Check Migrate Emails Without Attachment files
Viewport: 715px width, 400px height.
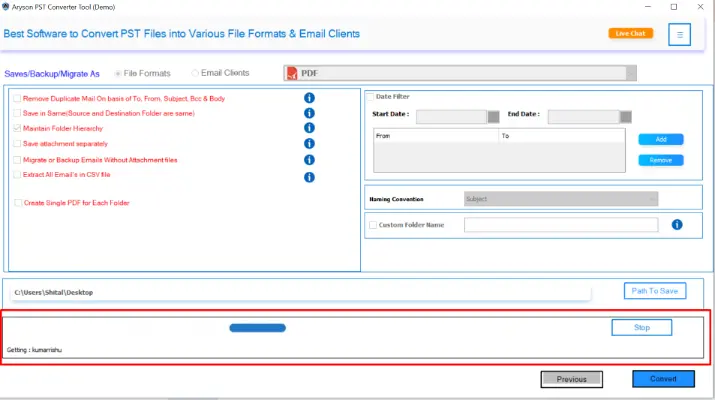[17, 160]
